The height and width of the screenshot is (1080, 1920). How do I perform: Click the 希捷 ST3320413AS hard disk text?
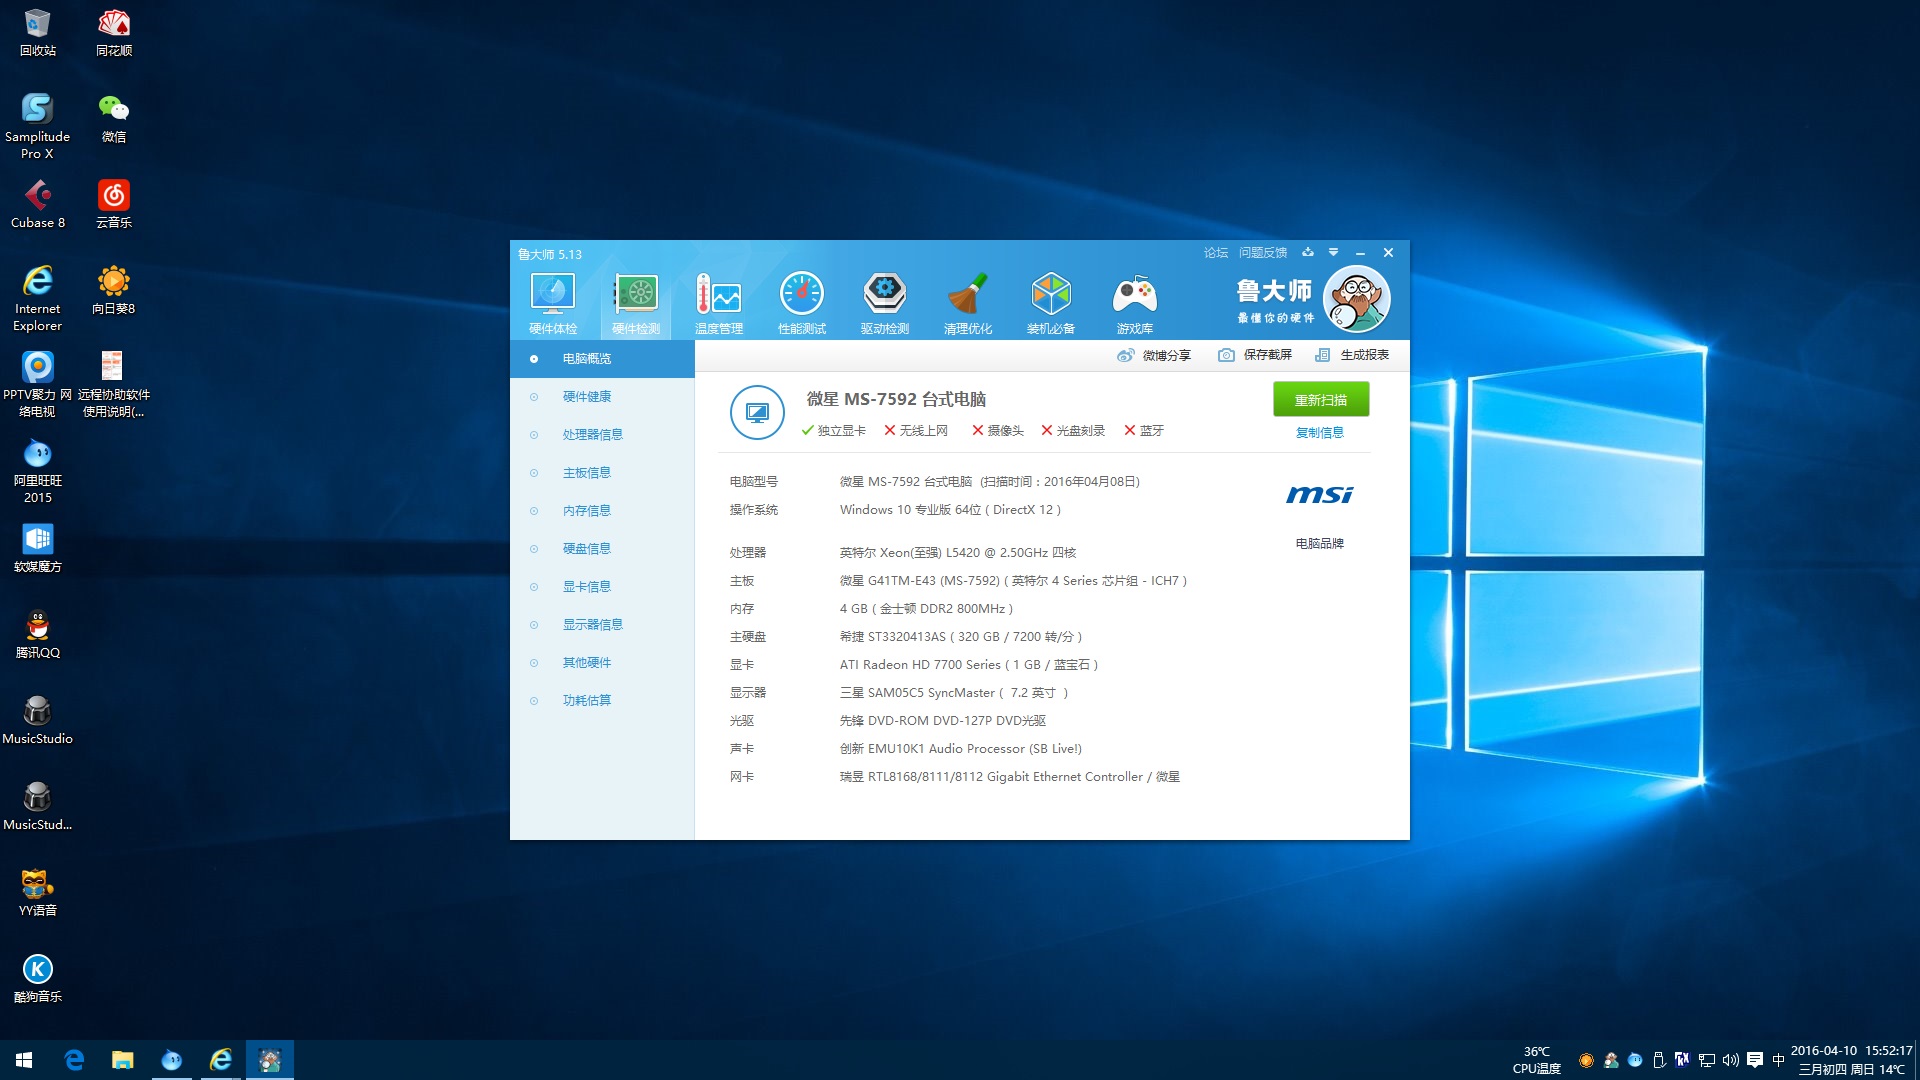pos(961,637)
